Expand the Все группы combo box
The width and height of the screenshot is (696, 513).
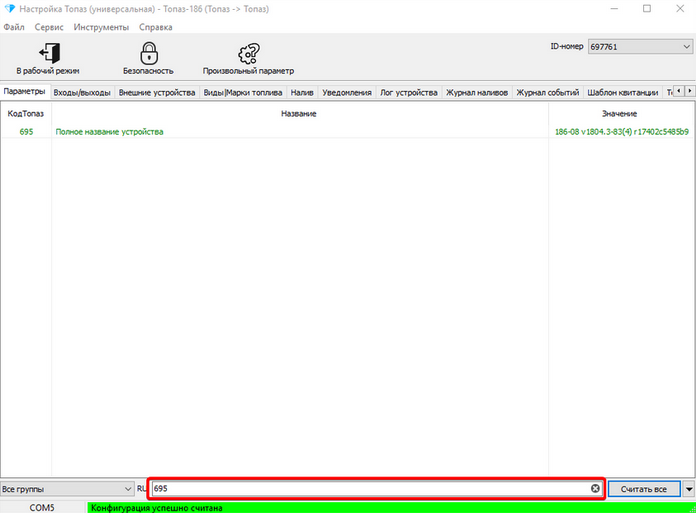click(67, 489)
